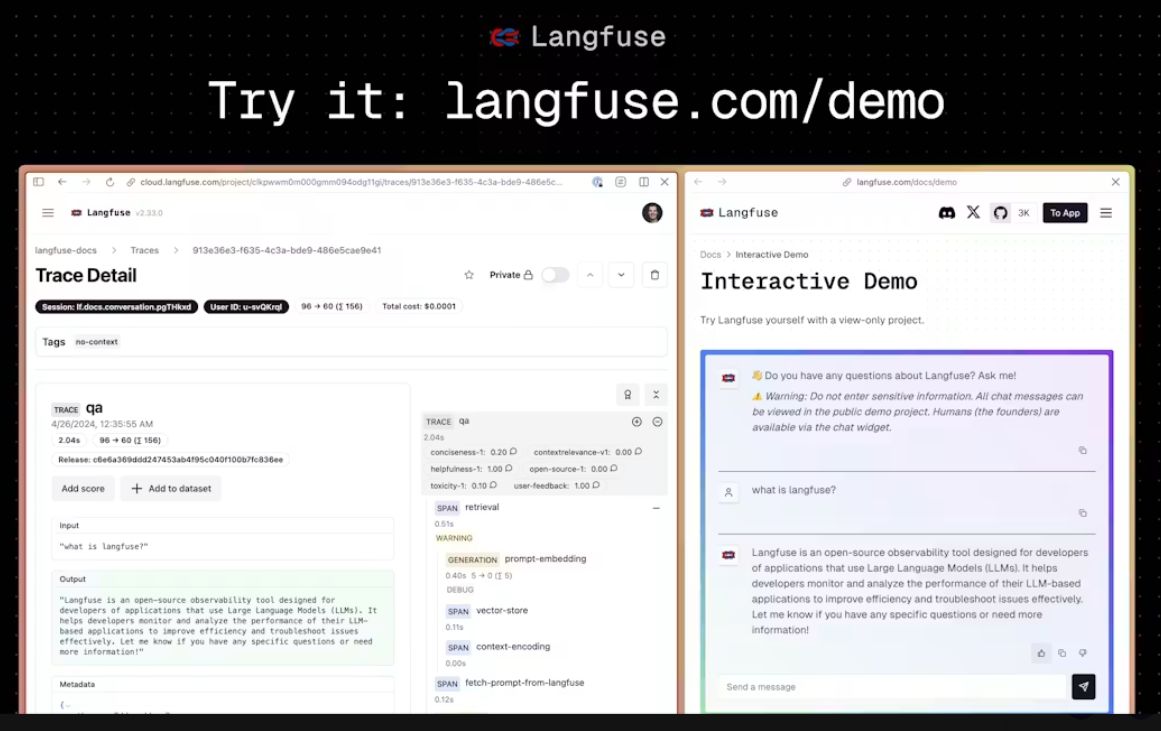Open the hamburger menu in Langfuse app
Image resolution: width=1161 pixels, height=731 pixels.
tap(48, 213)
